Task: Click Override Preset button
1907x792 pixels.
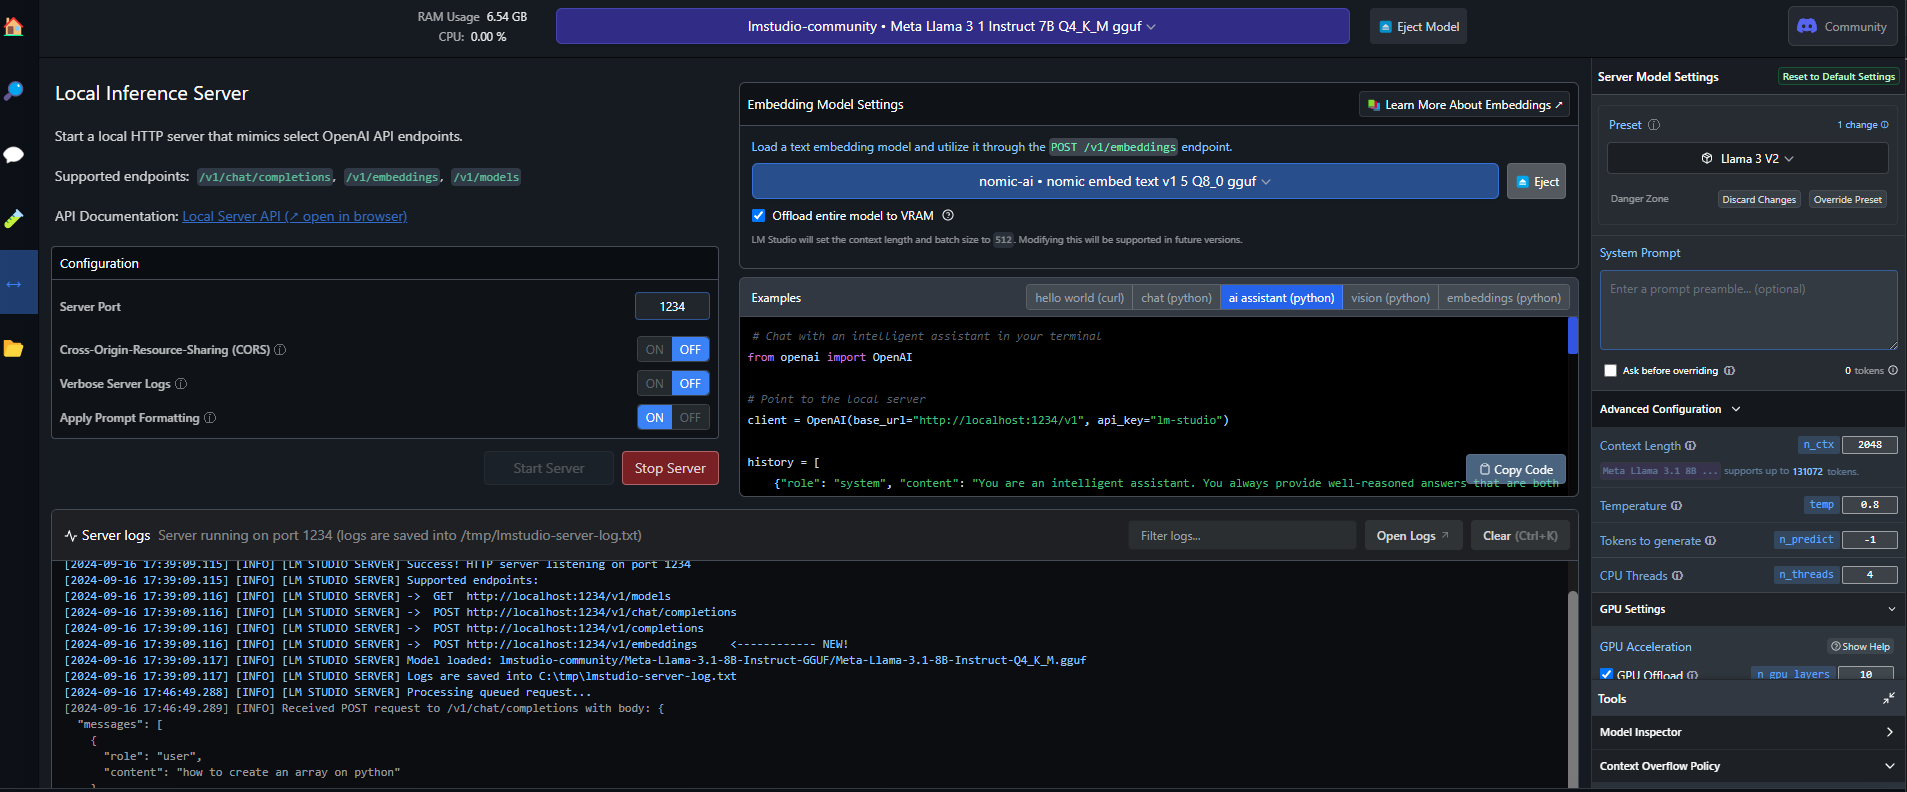Action: 1848,200
